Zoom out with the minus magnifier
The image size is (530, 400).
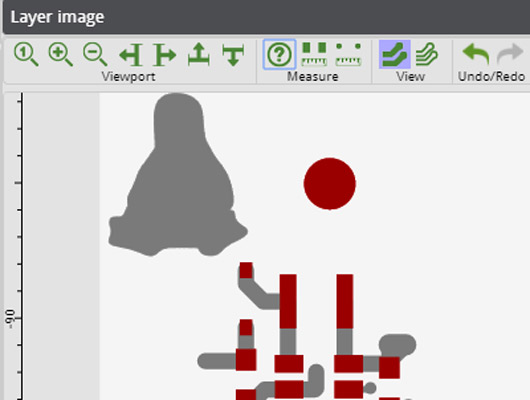click(95, 54)
